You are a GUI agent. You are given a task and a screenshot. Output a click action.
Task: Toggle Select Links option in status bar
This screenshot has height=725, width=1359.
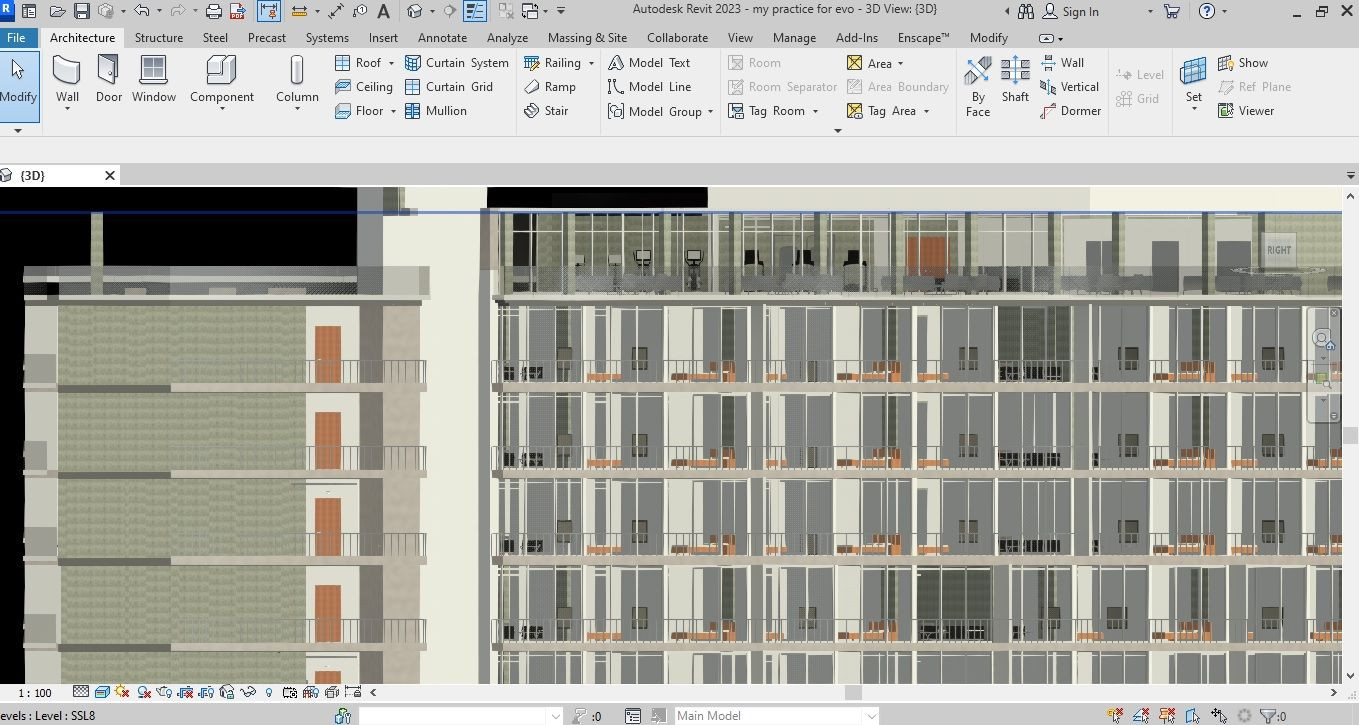(1116, 716)
